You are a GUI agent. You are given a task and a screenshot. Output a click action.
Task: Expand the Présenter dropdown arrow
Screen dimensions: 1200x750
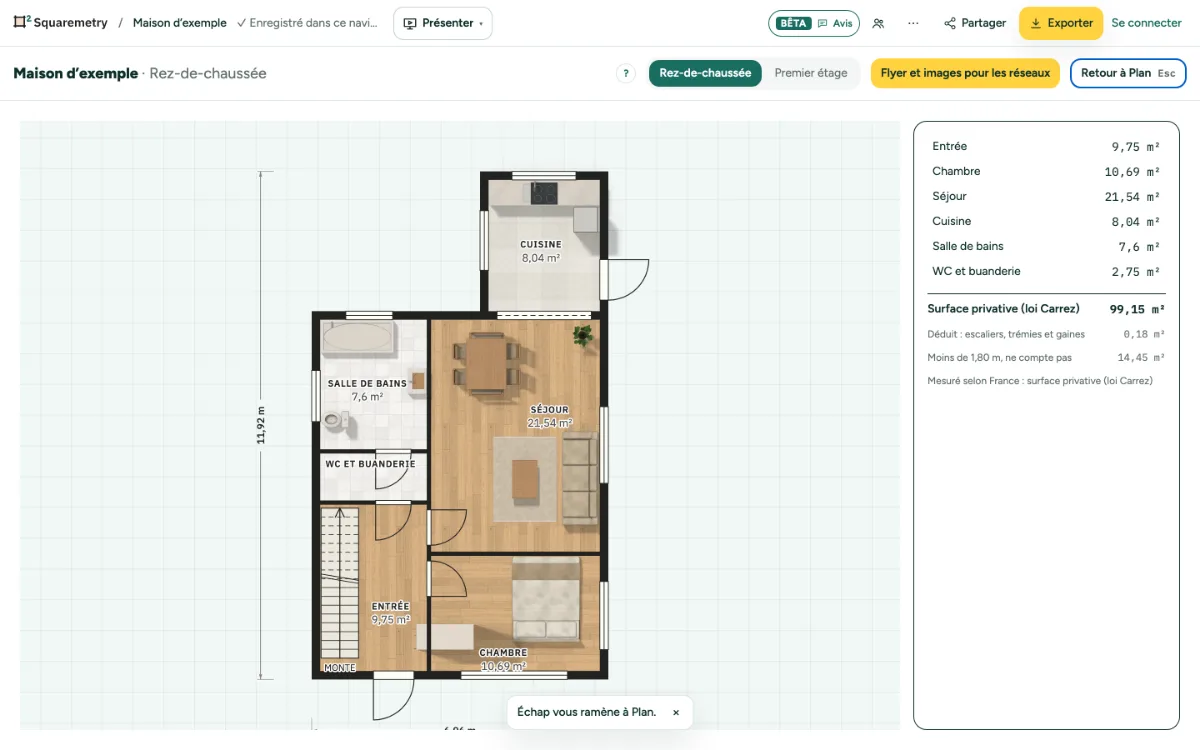[481, 24]
